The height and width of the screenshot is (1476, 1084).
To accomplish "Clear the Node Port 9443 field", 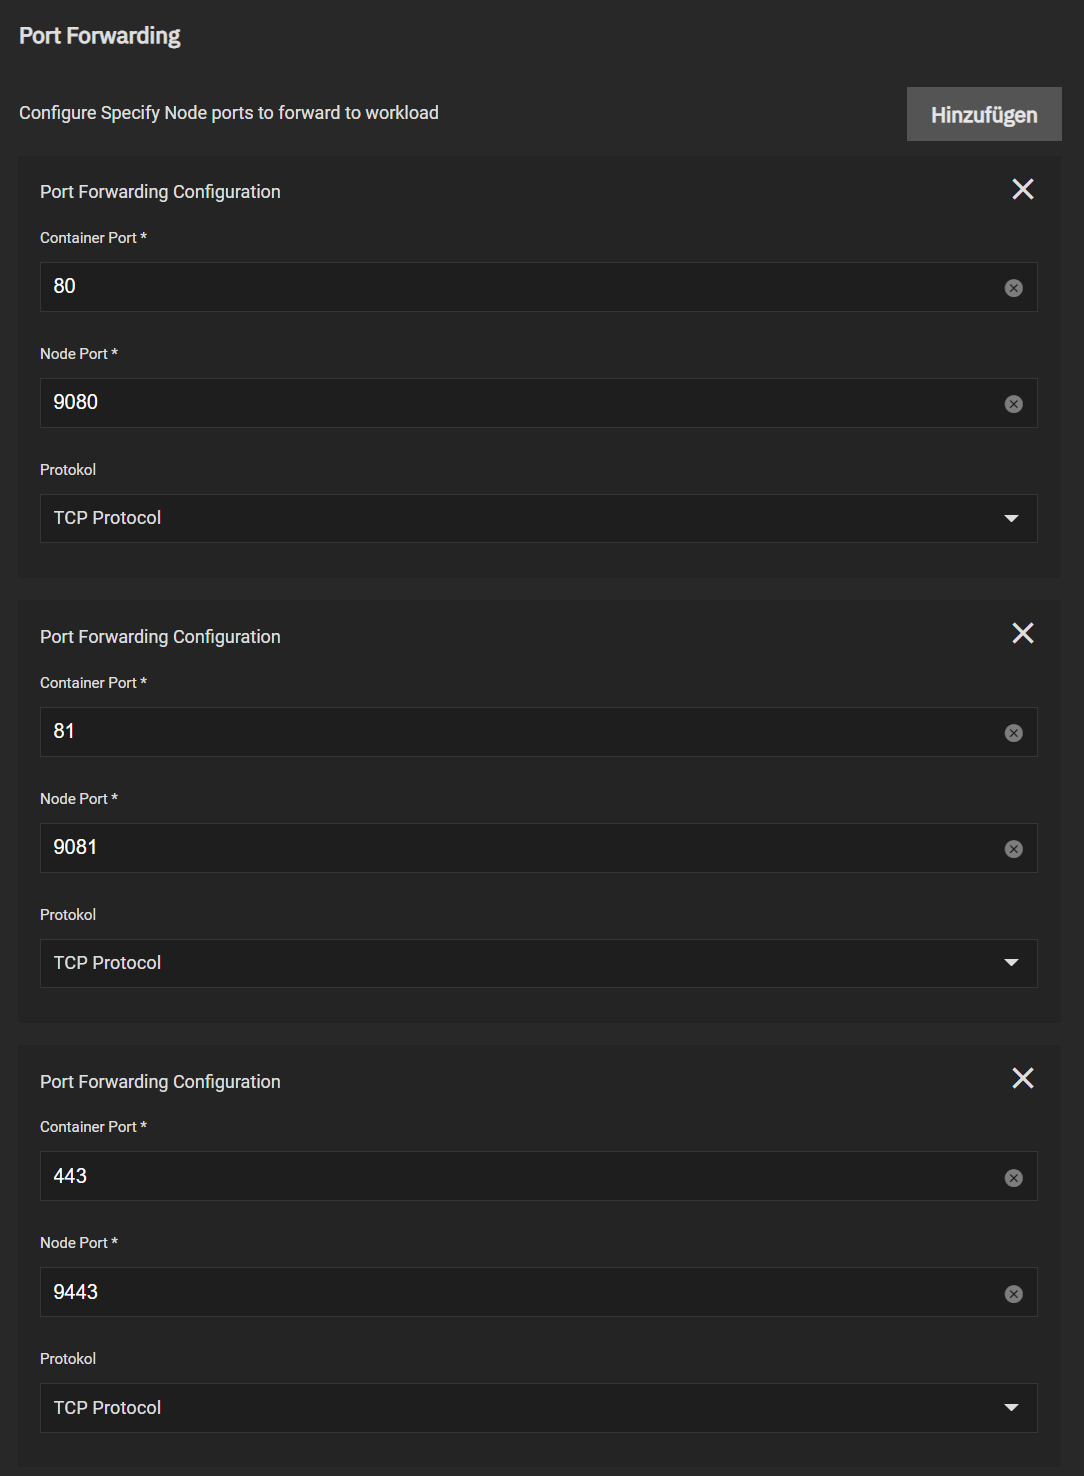I will click(x=1013, y=1294).
